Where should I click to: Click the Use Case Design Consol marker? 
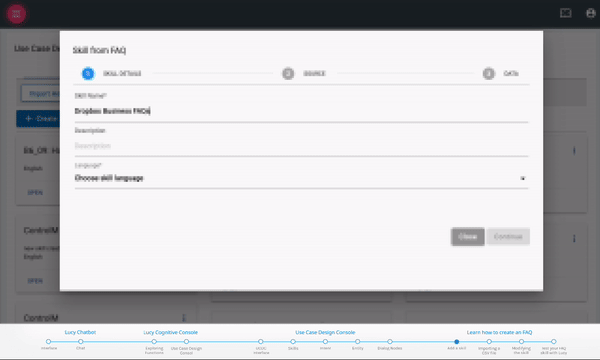tap(186, 341)
